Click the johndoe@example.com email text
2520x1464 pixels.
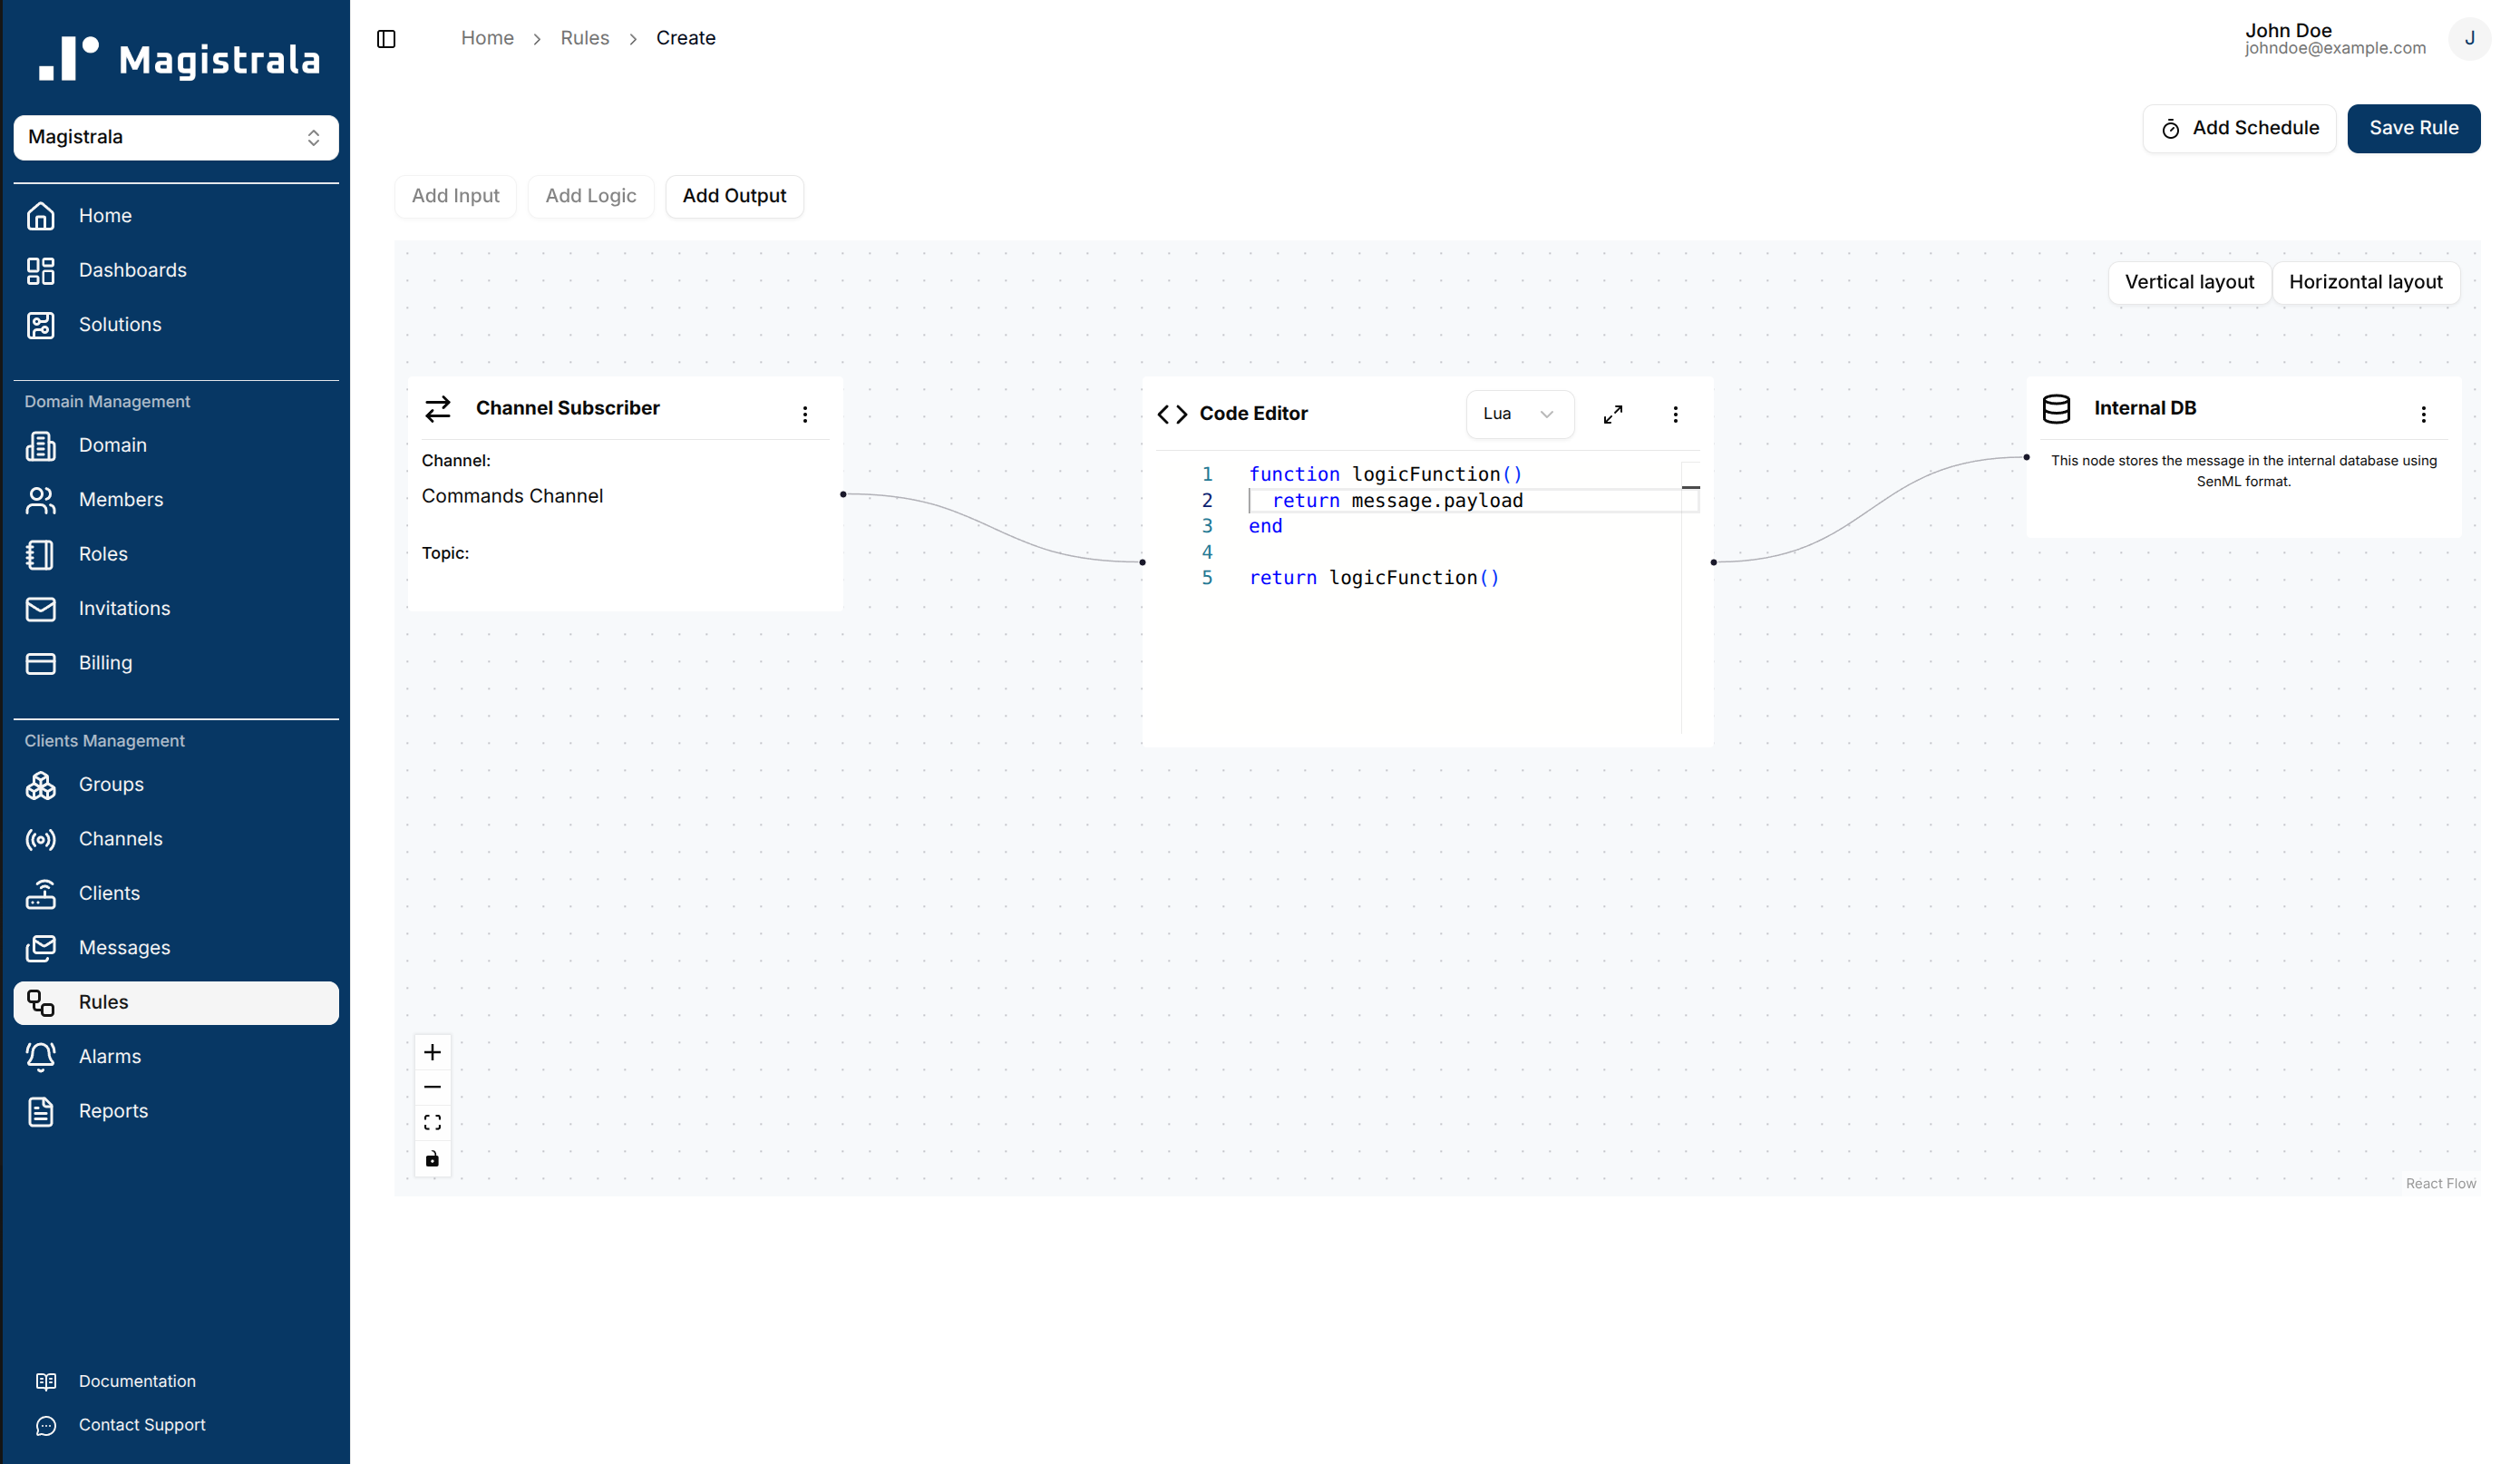tap(2335, 48)
